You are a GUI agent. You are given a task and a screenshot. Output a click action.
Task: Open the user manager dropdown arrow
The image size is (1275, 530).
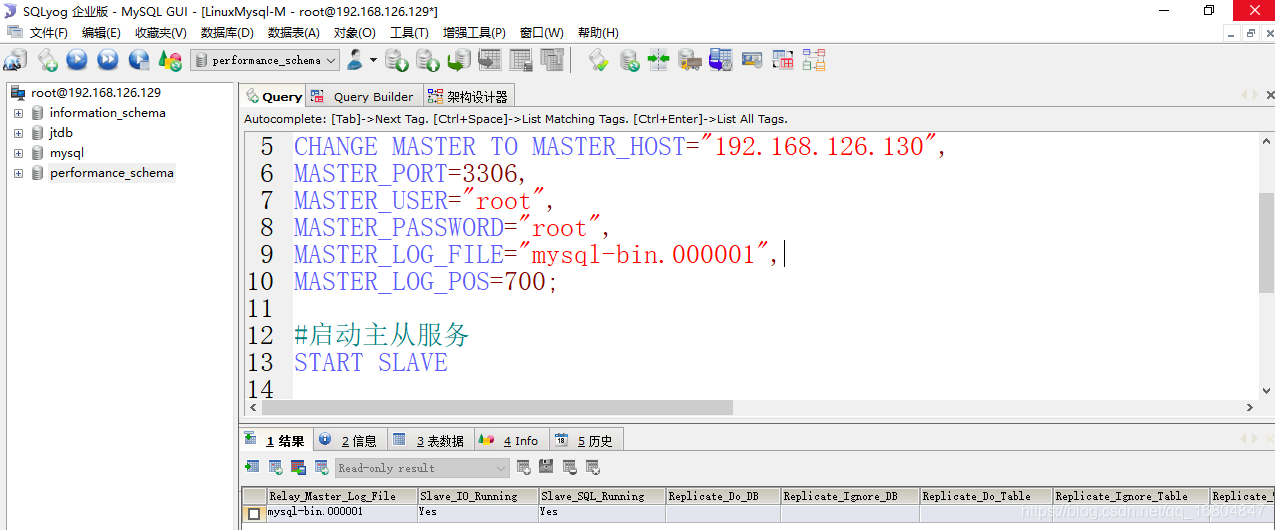coord(373,60)
